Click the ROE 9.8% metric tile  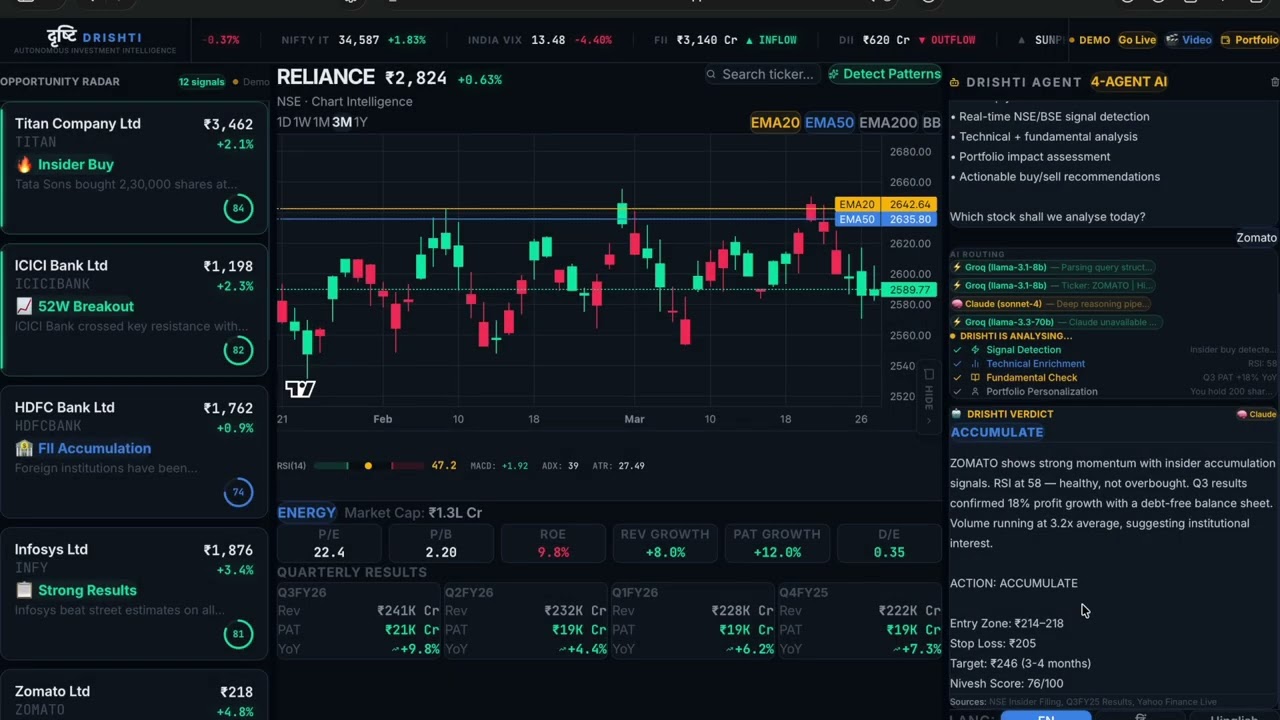point(552,543)
